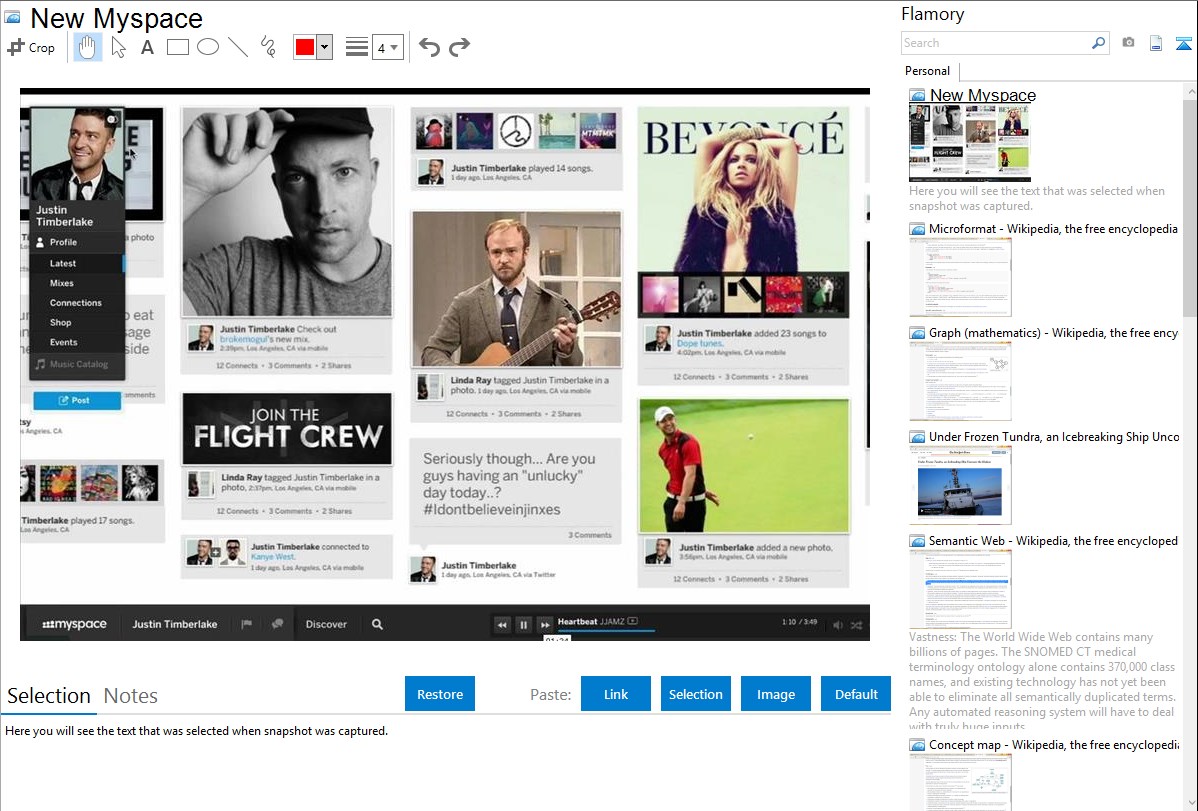Click the fast-forward playback button
1198x811 pixels.
point(544,624)
